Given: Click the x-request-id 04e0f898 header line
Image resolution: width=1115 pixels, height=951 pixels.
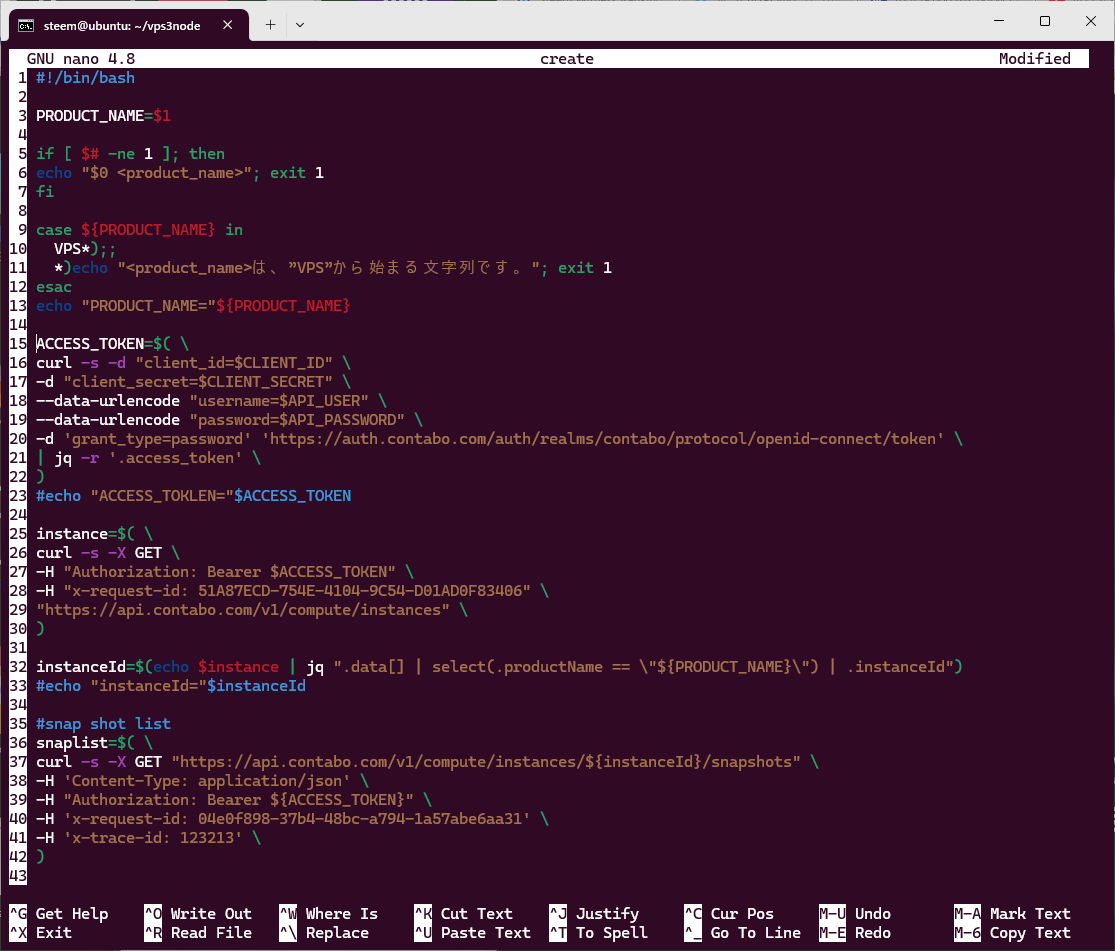Looking at the screenshot, I should coord(292,819).
